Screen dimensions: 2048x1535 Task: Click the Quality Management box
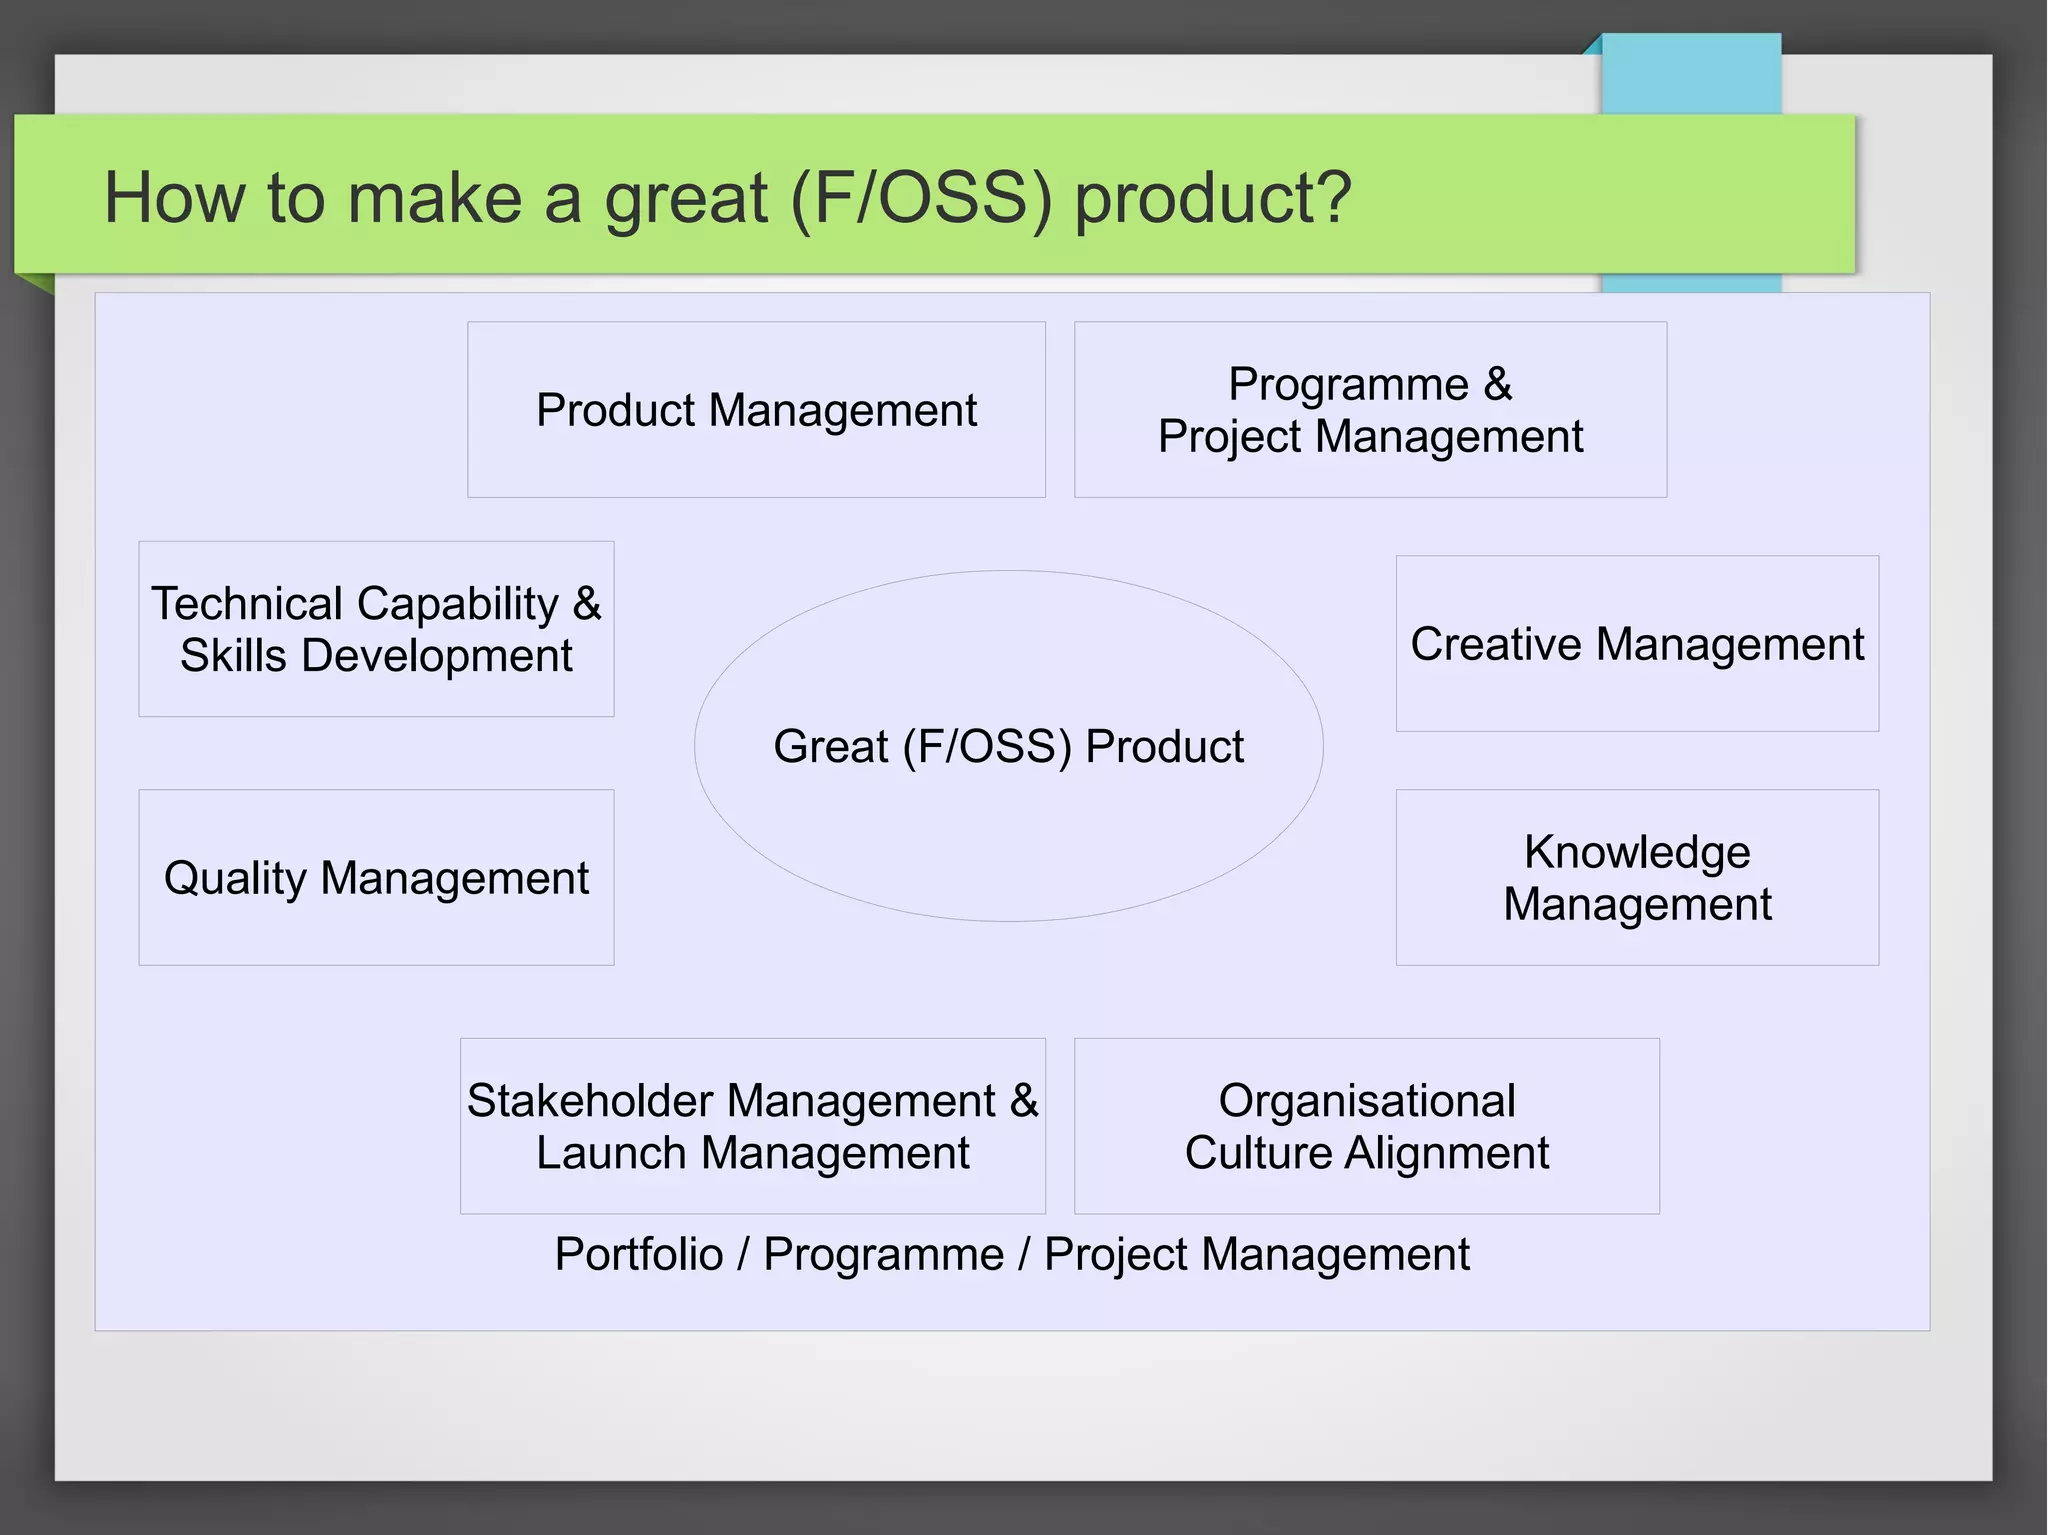coord(376,877)
